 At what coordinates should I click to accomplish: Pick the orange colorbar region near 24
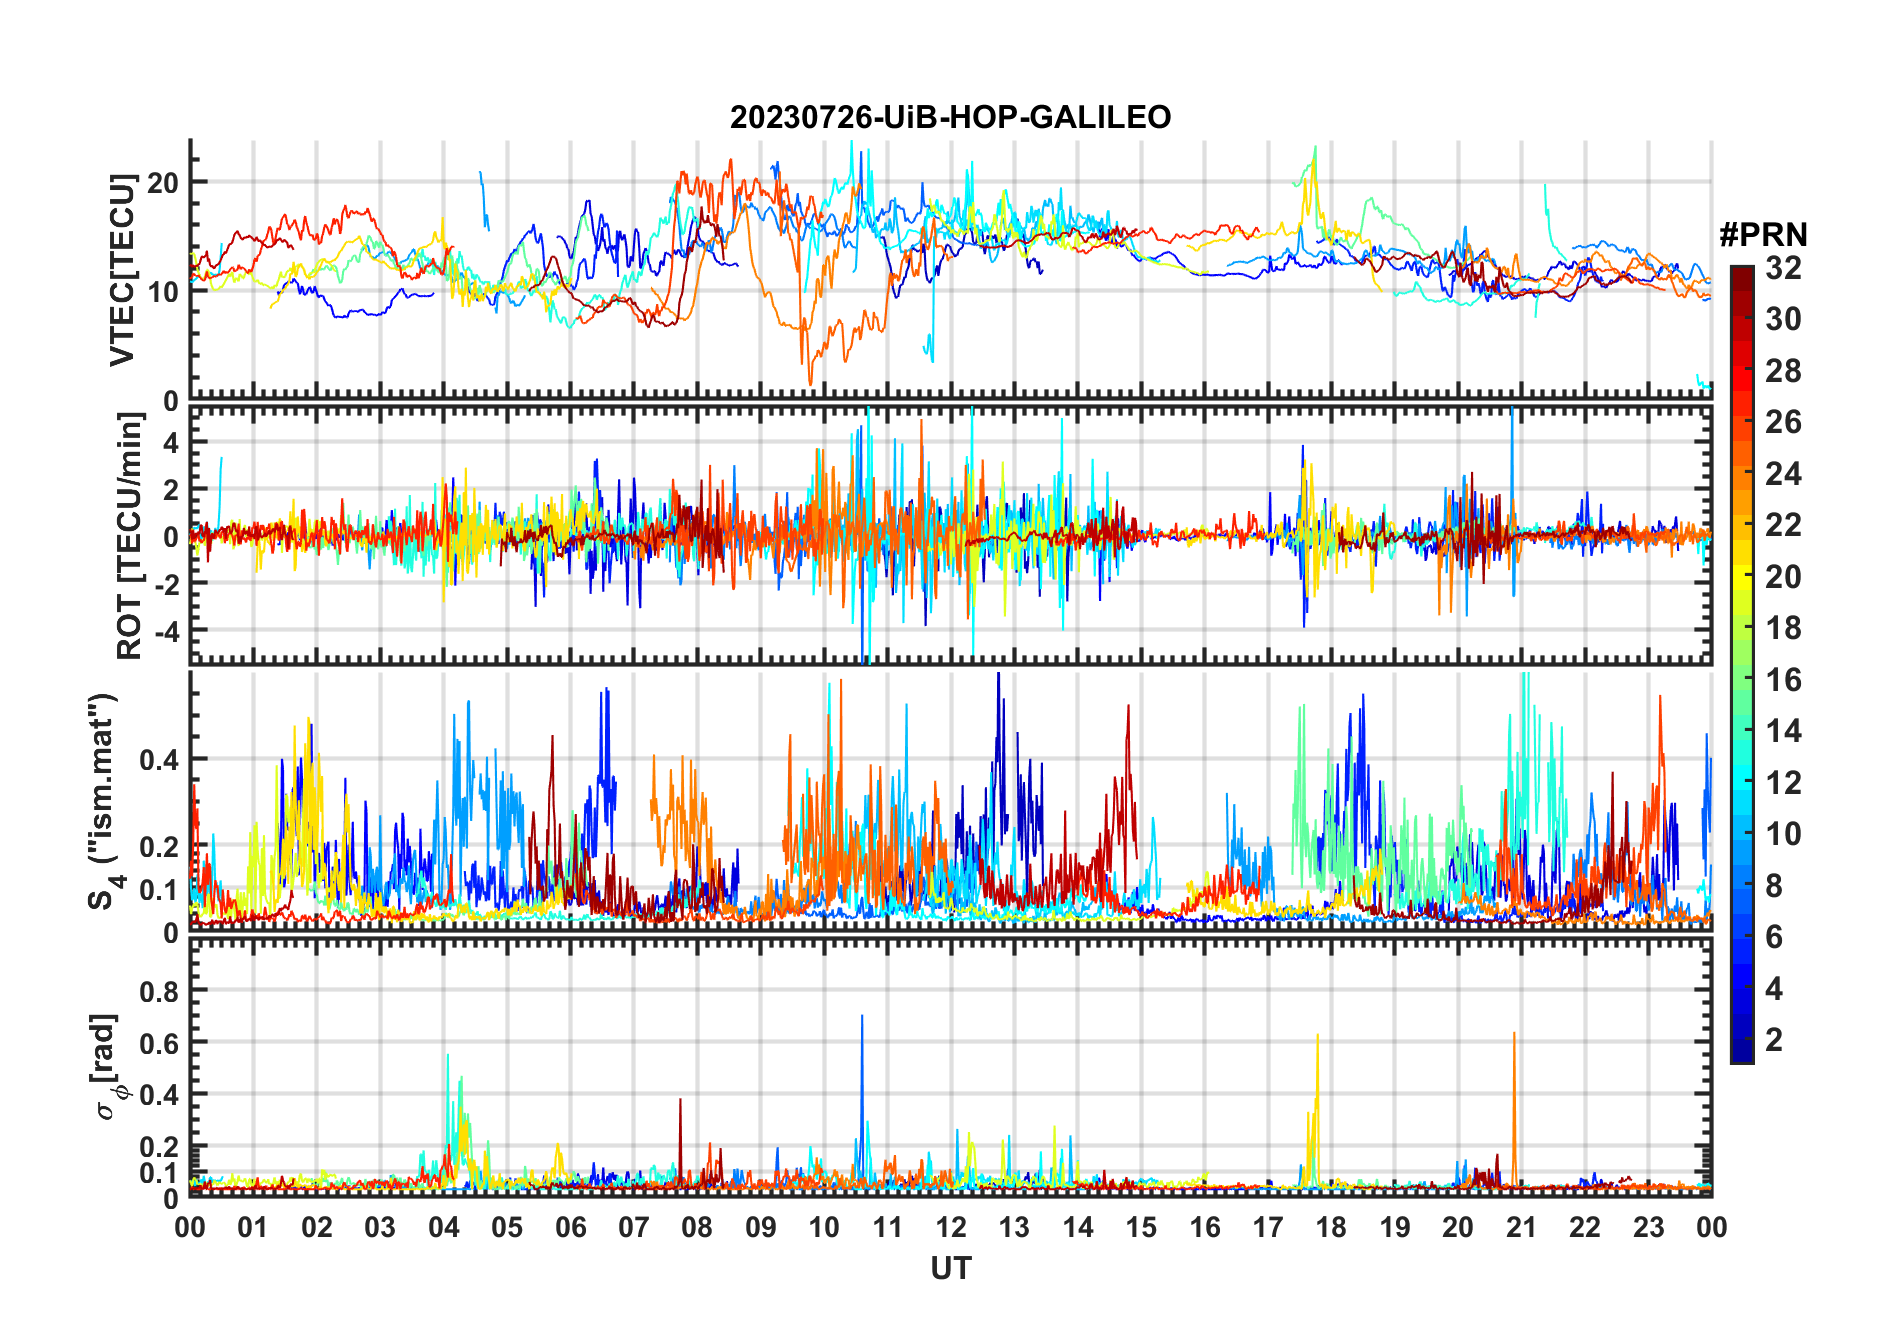click(1741, 474)
